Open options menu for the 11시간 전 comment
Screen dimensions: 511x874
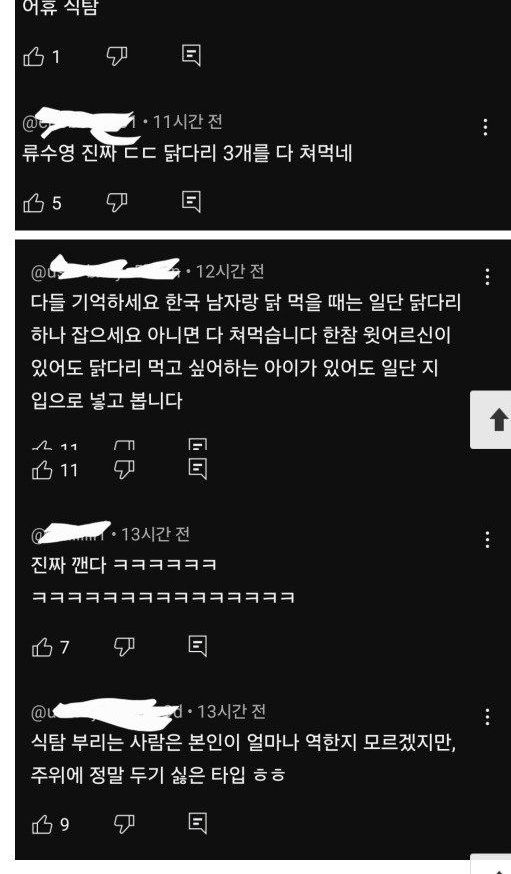[x=486, y=127]
